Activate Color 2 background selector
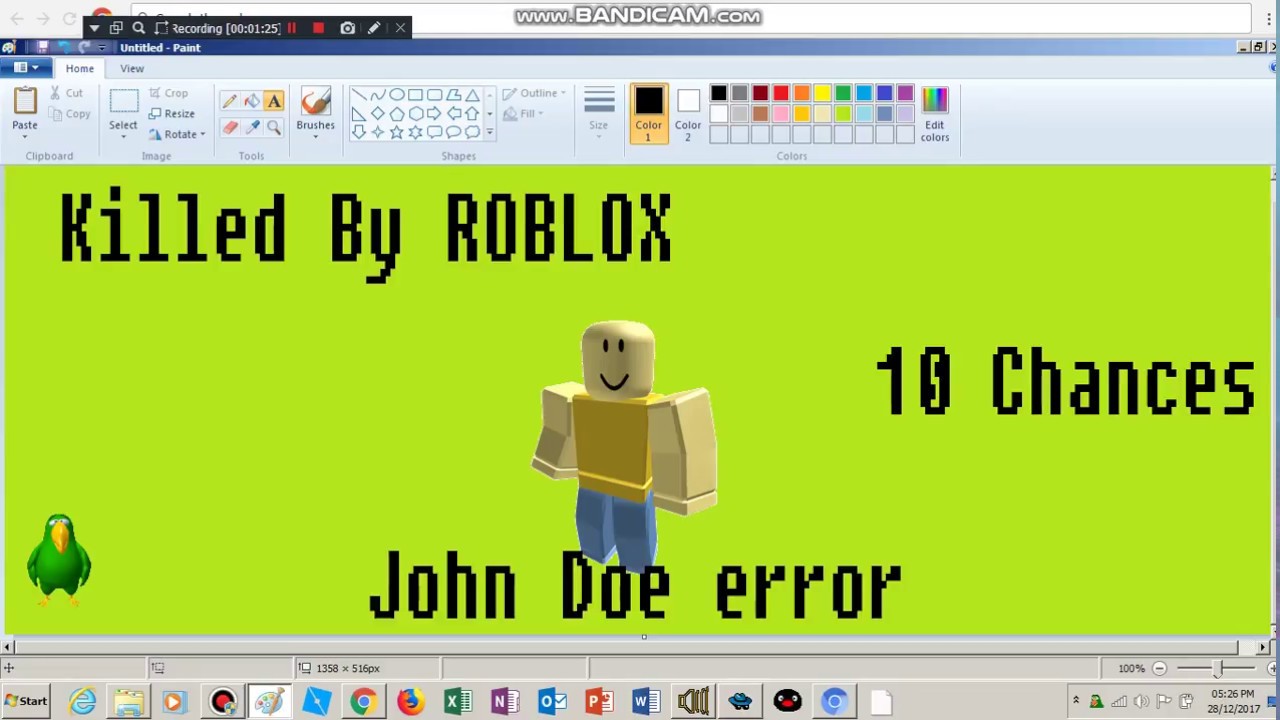 pos(687,114)
